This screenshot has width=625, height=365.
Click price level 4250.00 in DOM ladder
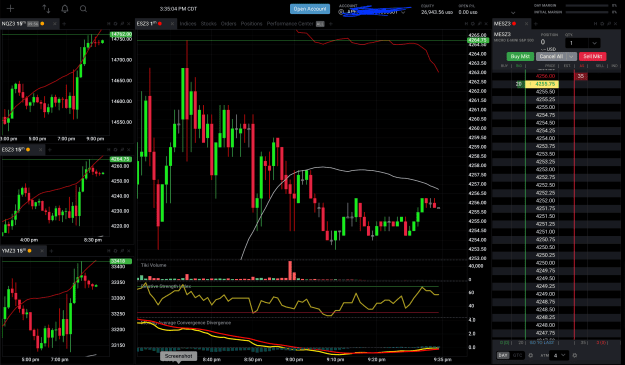click(x=545, y=263)
